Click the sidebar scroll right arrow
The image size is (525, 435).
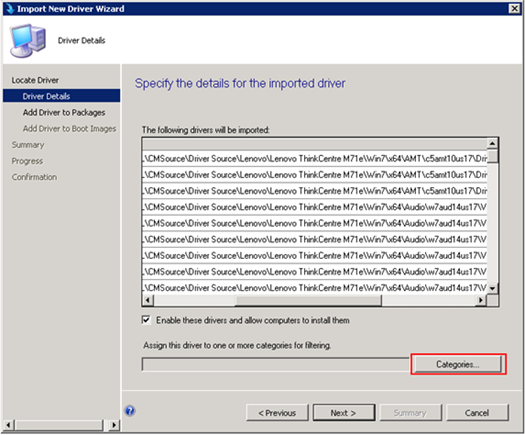click(x=114, y=425)
